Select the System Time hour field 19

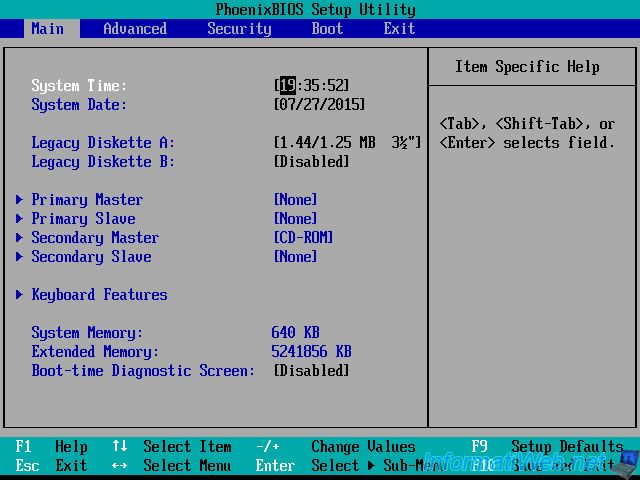coord(288,85)
